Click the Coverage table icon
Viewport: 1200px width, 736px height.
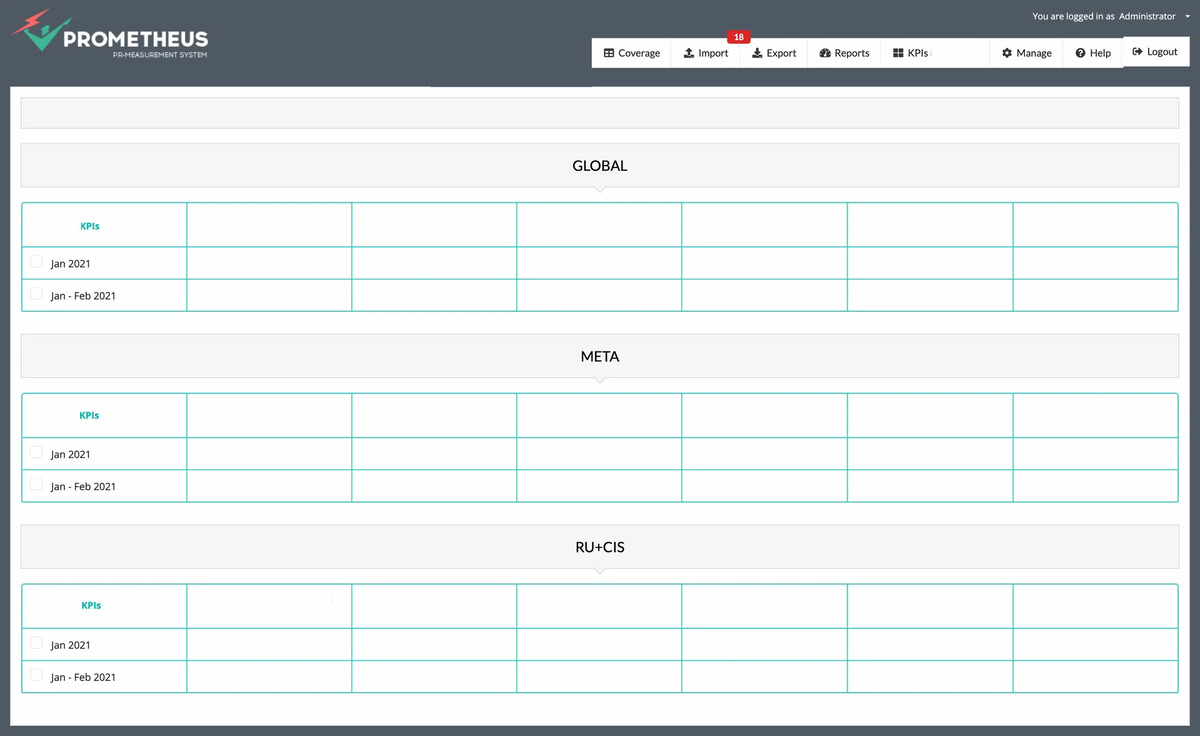point(609,53)
